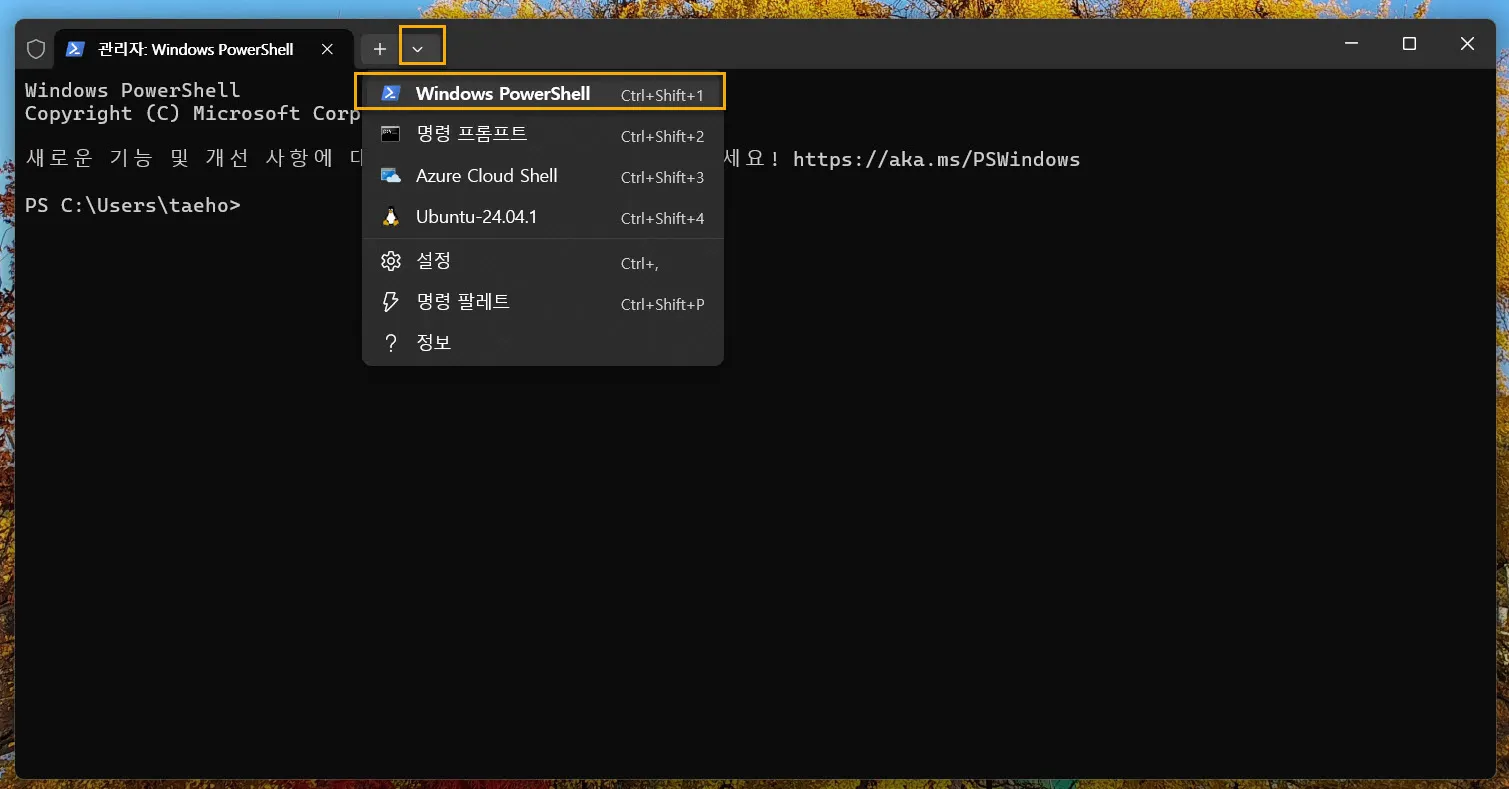Click the admin shield icon on the title bar
This screenshot has width=1509, height=789.
click(x=35, y=48)
